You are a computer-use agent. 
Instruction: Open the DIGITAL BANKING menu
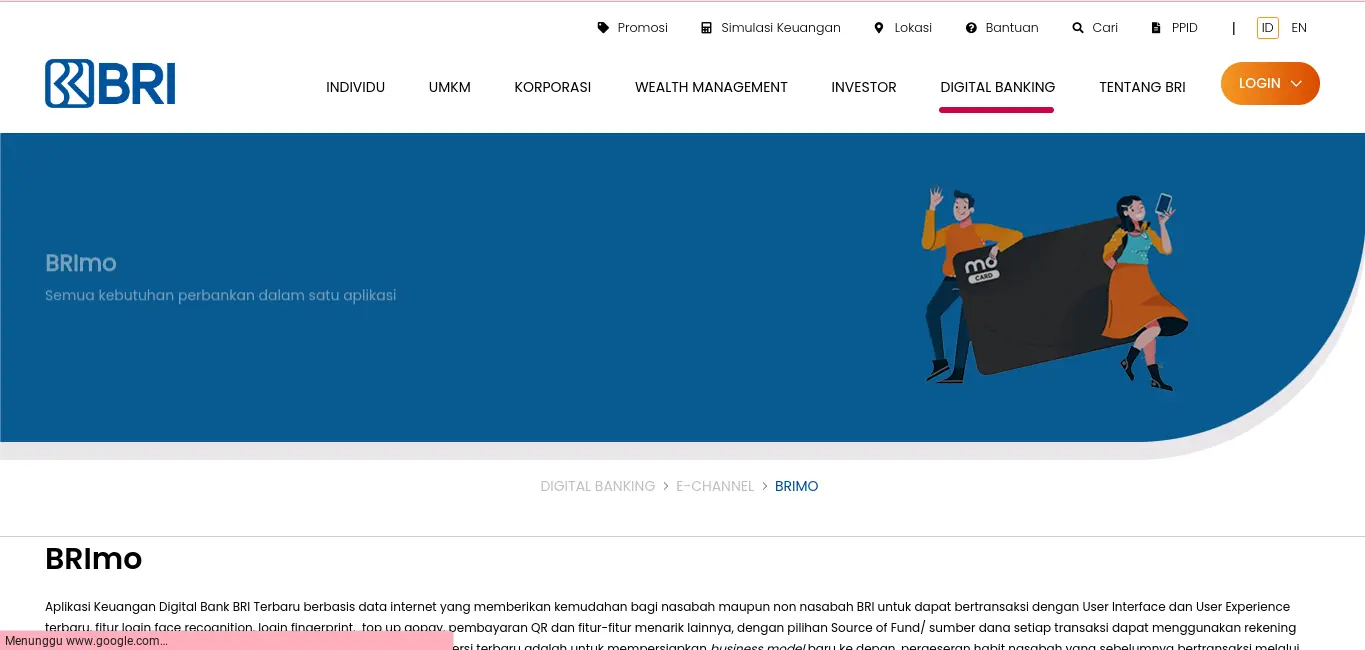(x=998, y=87)
